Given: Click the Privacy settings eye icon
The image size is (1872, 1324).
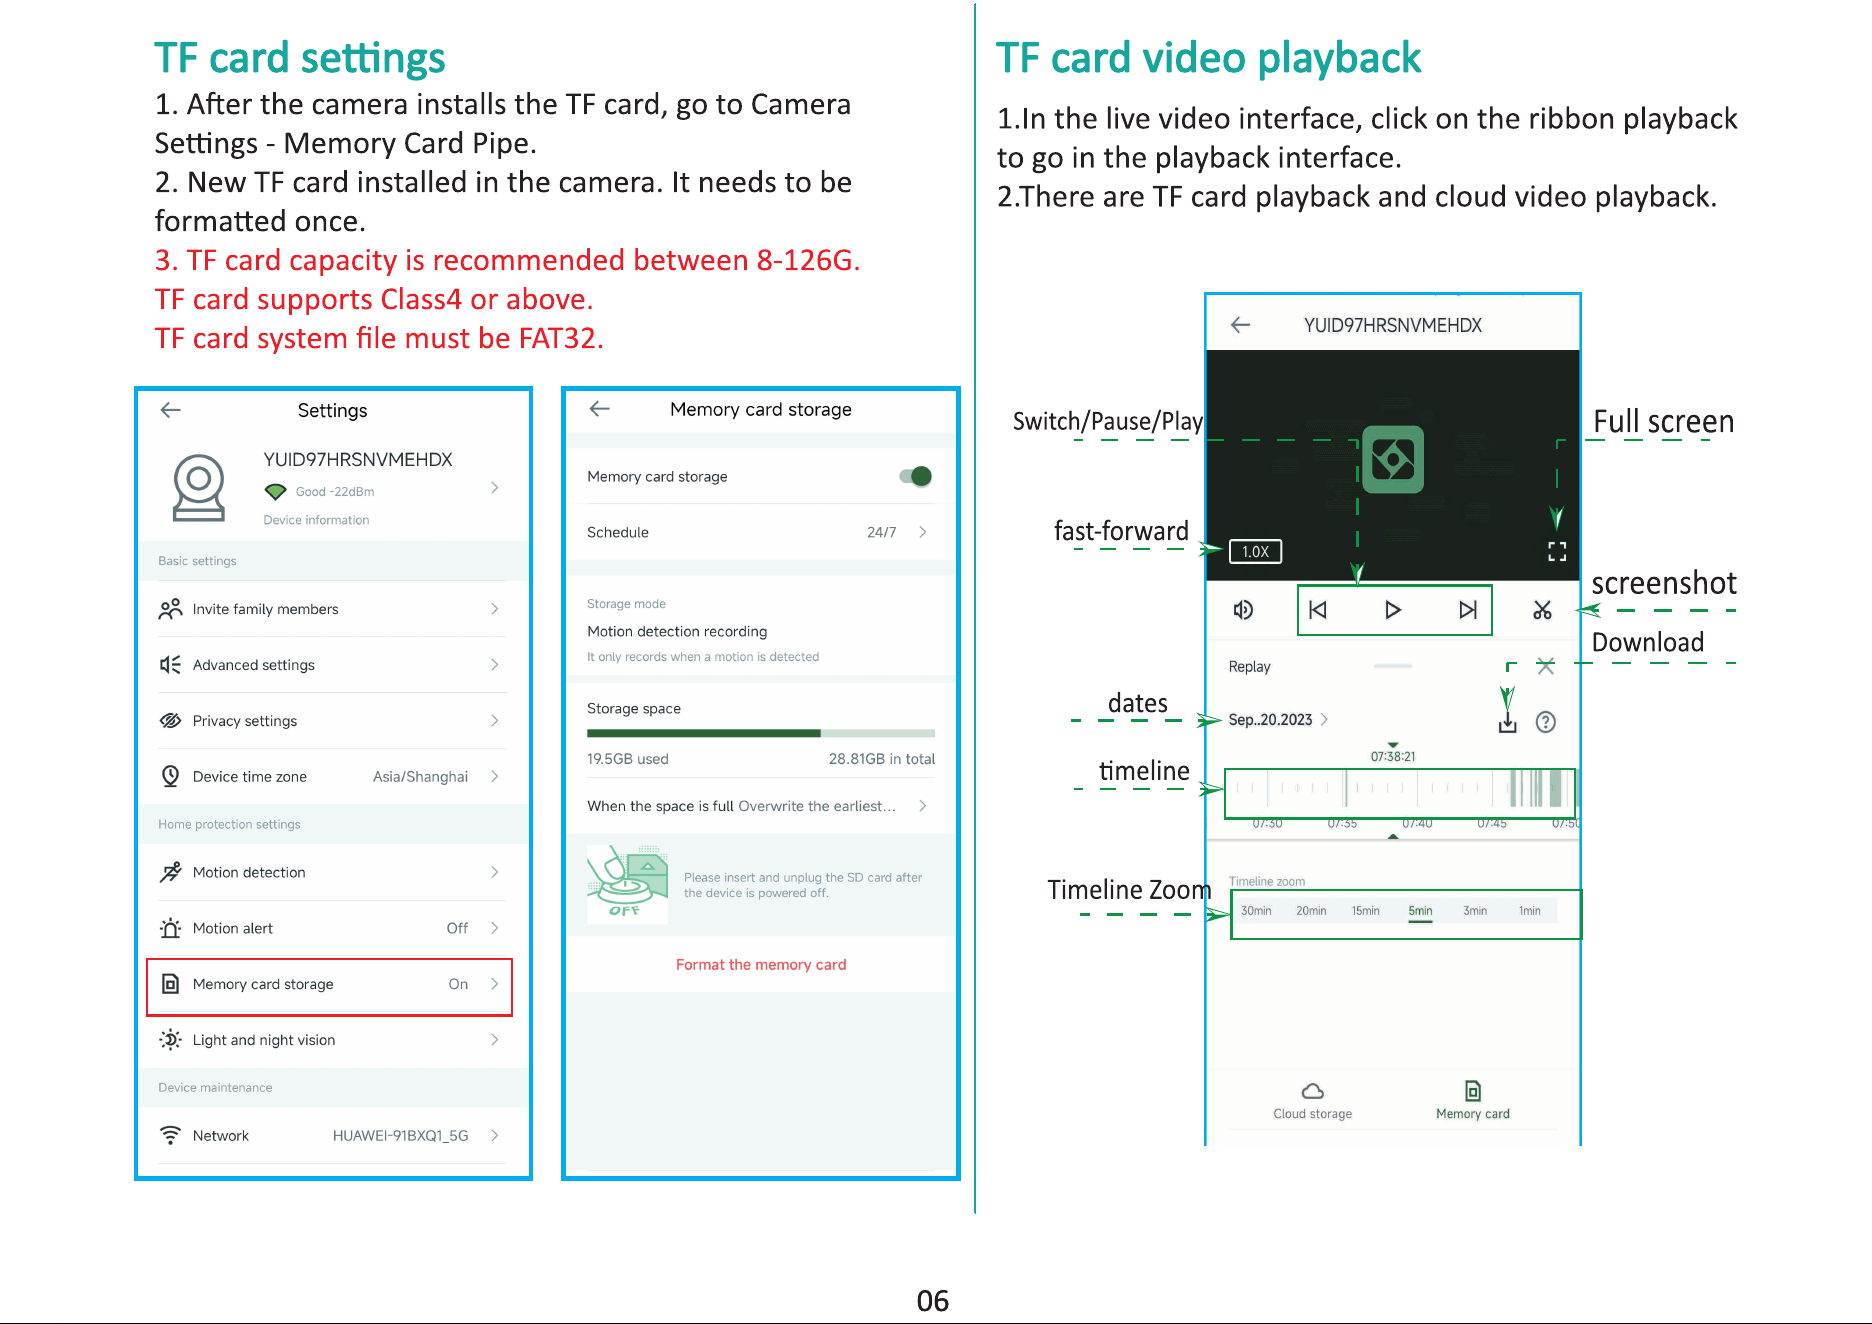Looking at the screenshot, I should 171,721.
